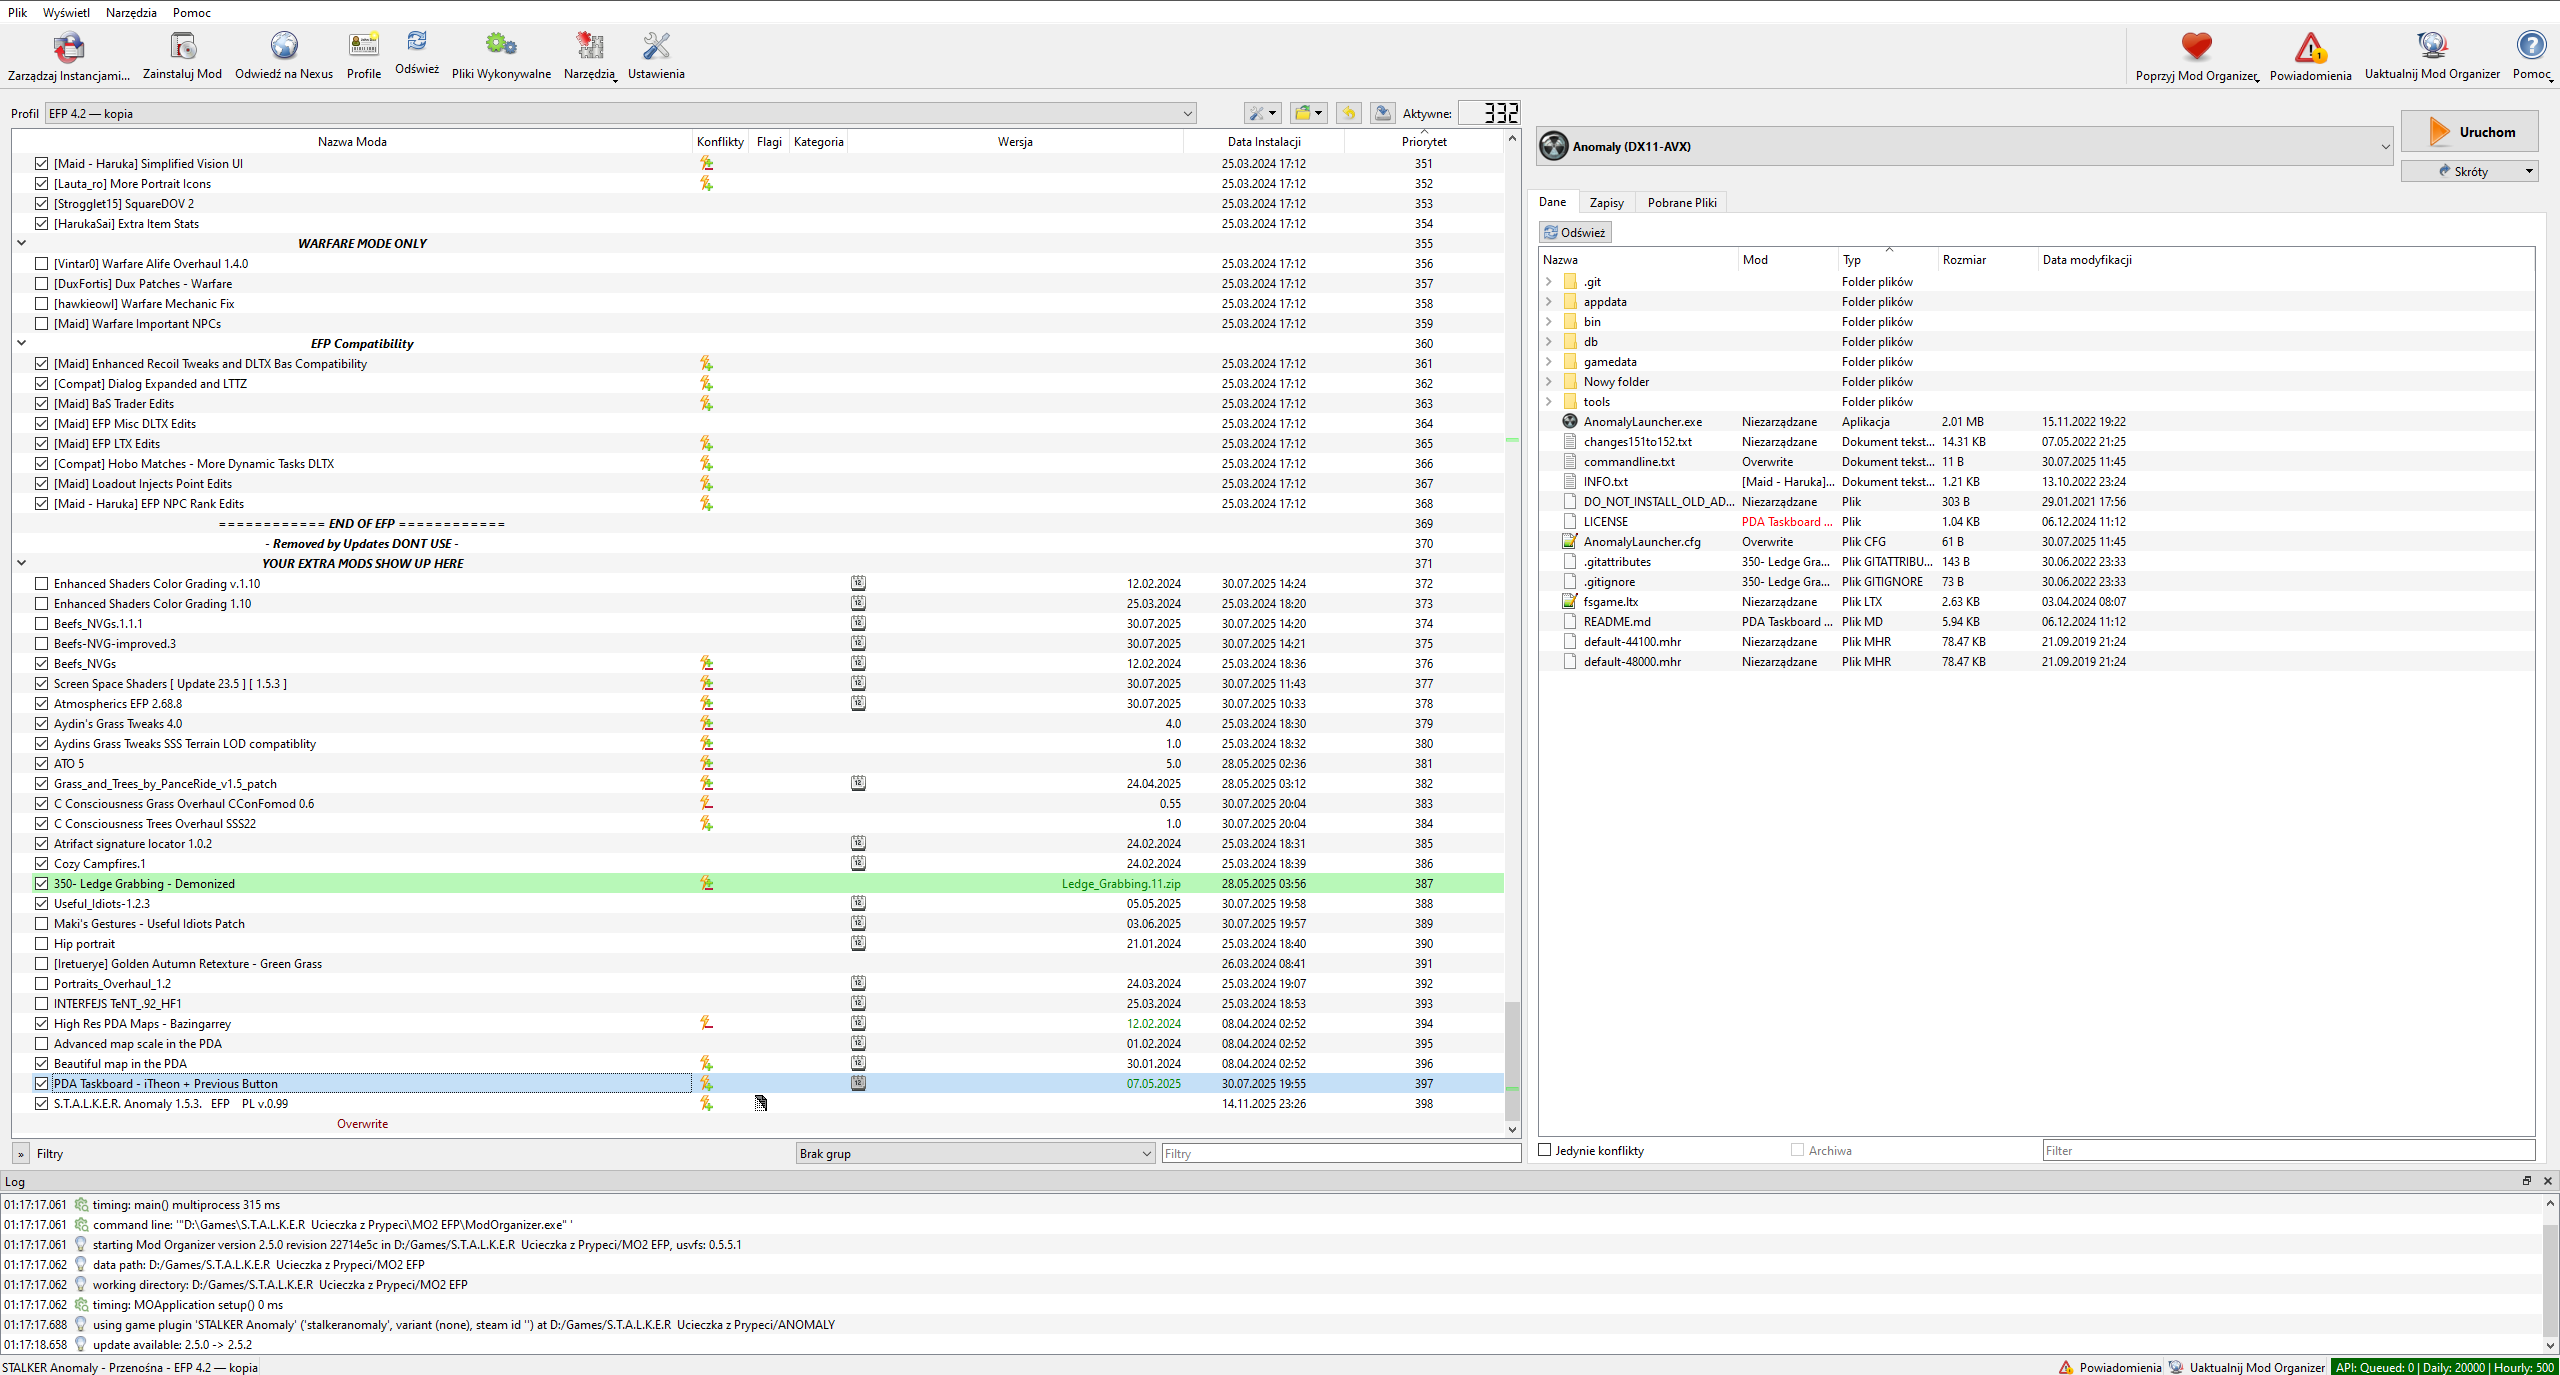Collapse the WARFARE MODE ONLY separator
The image size is (2560, 1375).
[21, 243]
